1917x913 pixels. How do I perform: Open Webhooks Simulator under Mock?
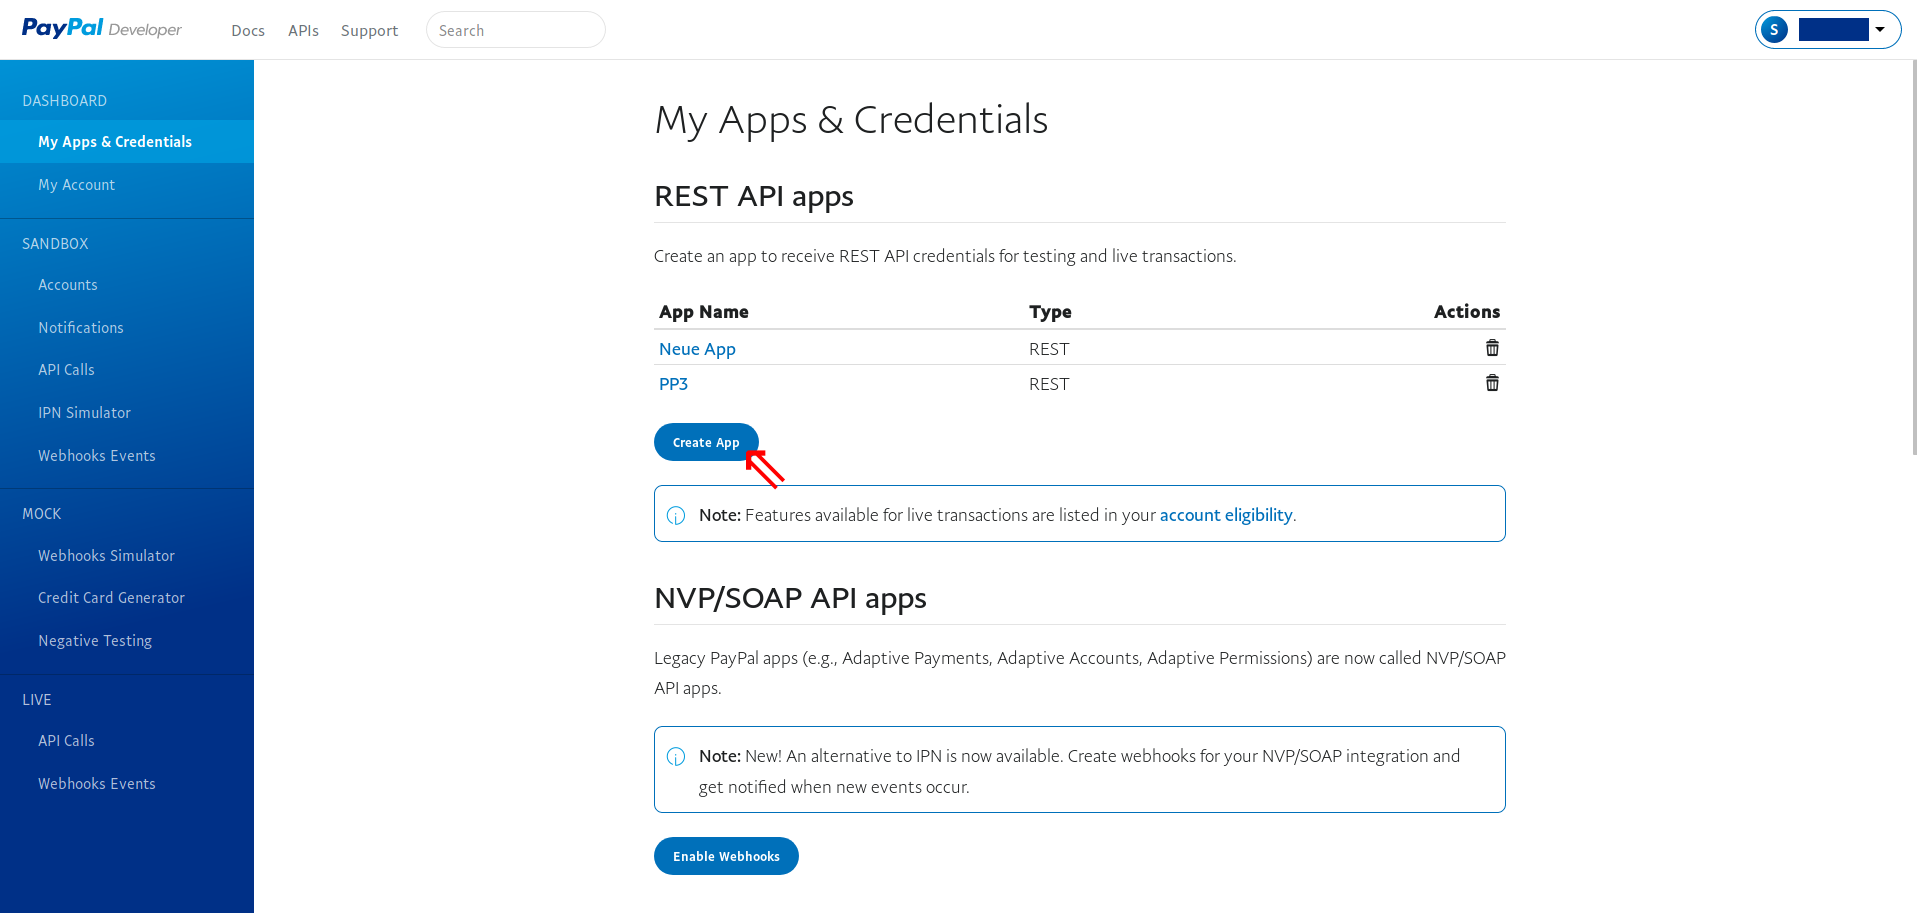point(106,556)
